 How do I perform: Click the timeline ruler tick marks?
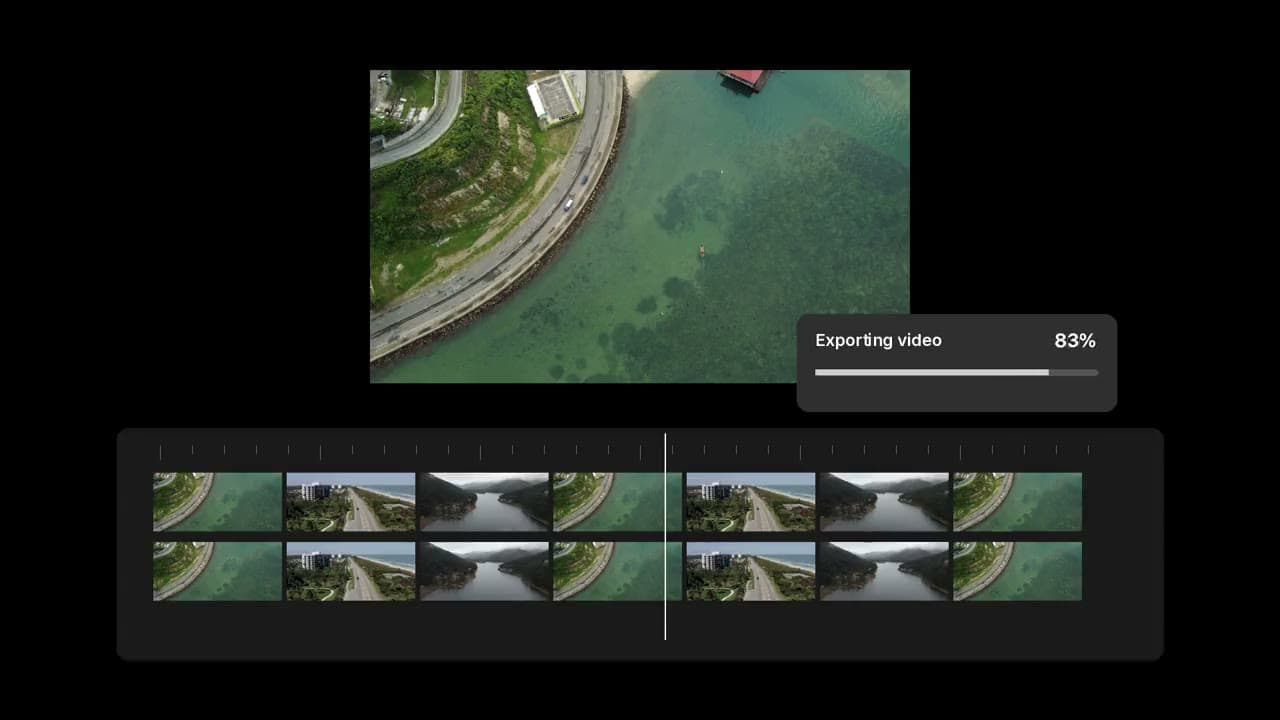624,452
